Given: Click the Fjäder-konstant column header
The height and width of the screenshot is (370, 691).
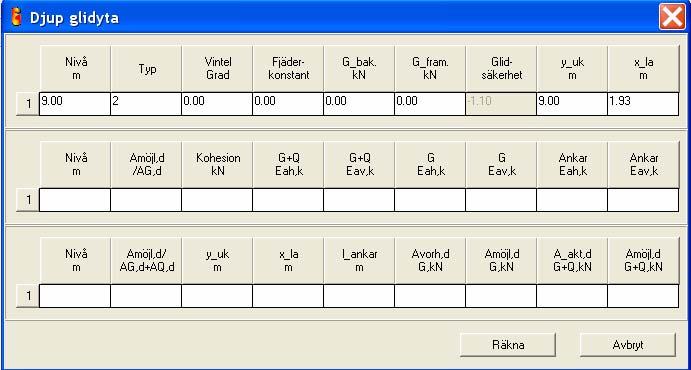Looking at the screenshot, I should tap(288, 69).
